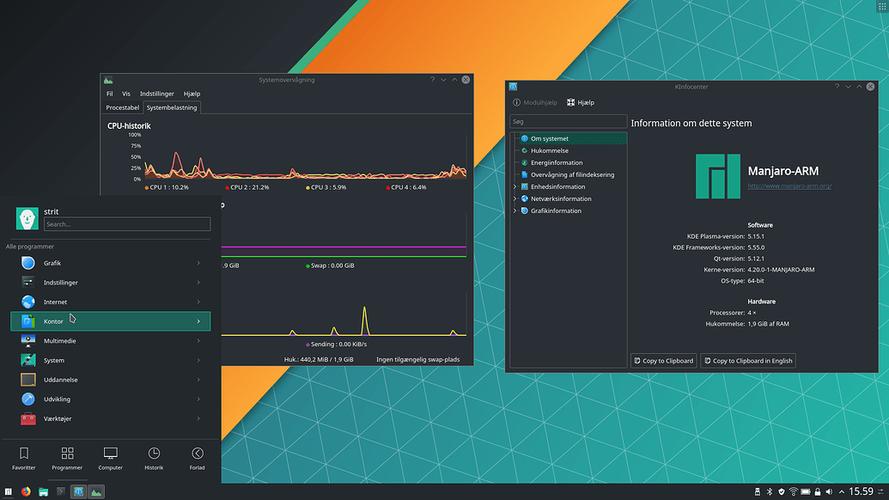
Task: Click the Copy to Clipboard button
Action: (x=663, y=361)
